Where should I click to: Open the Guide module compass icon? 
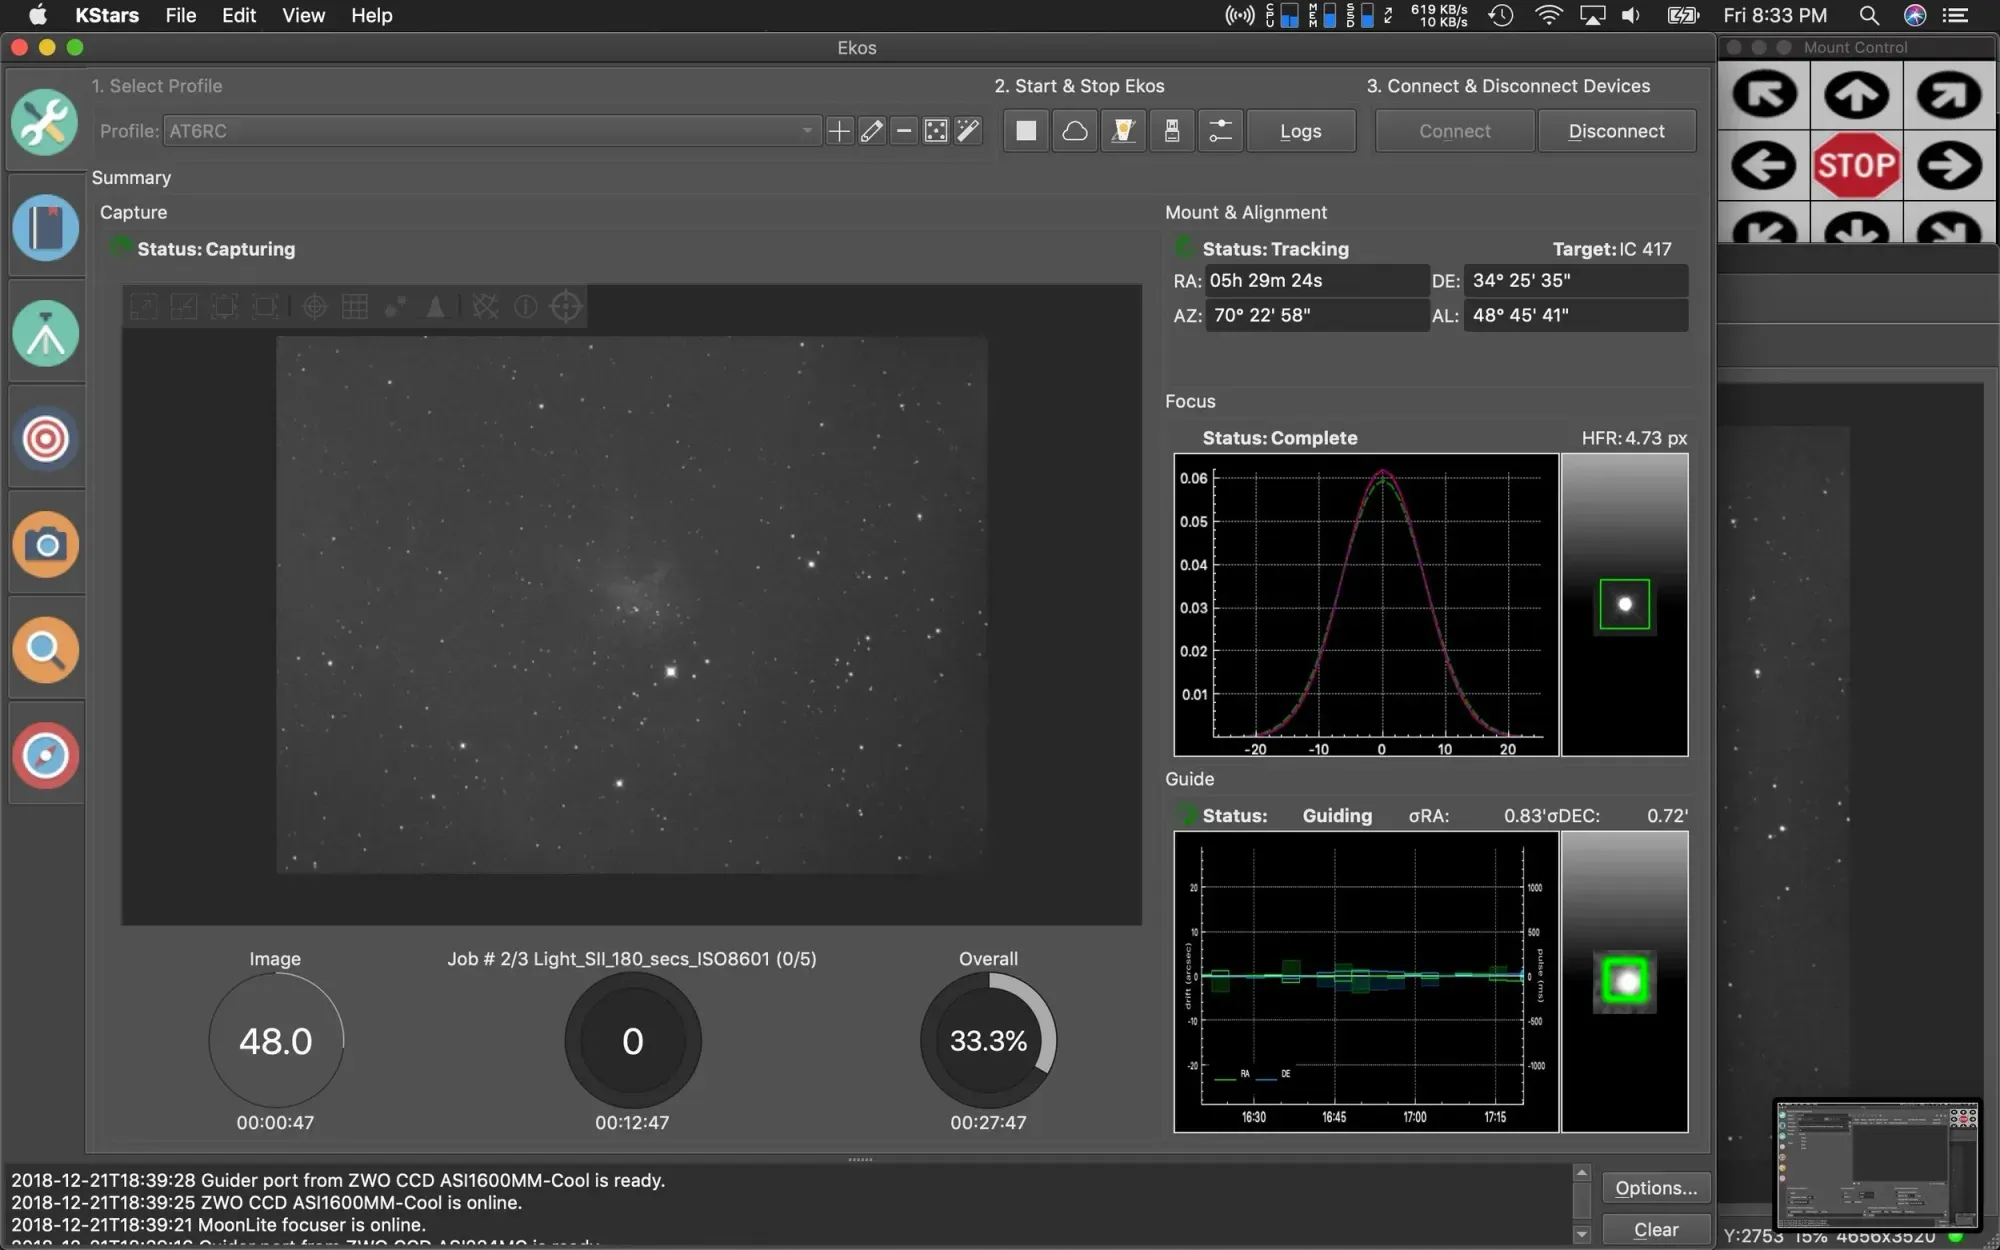[x=45, y=755]
